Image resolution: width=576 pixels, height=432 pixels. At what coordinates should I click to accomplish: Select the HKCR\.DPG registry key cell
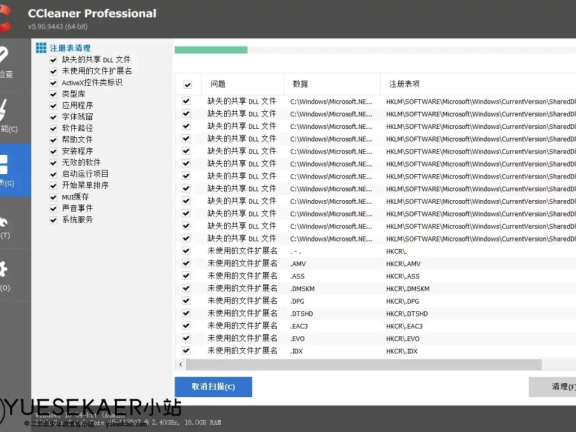[x=403, y=301]
